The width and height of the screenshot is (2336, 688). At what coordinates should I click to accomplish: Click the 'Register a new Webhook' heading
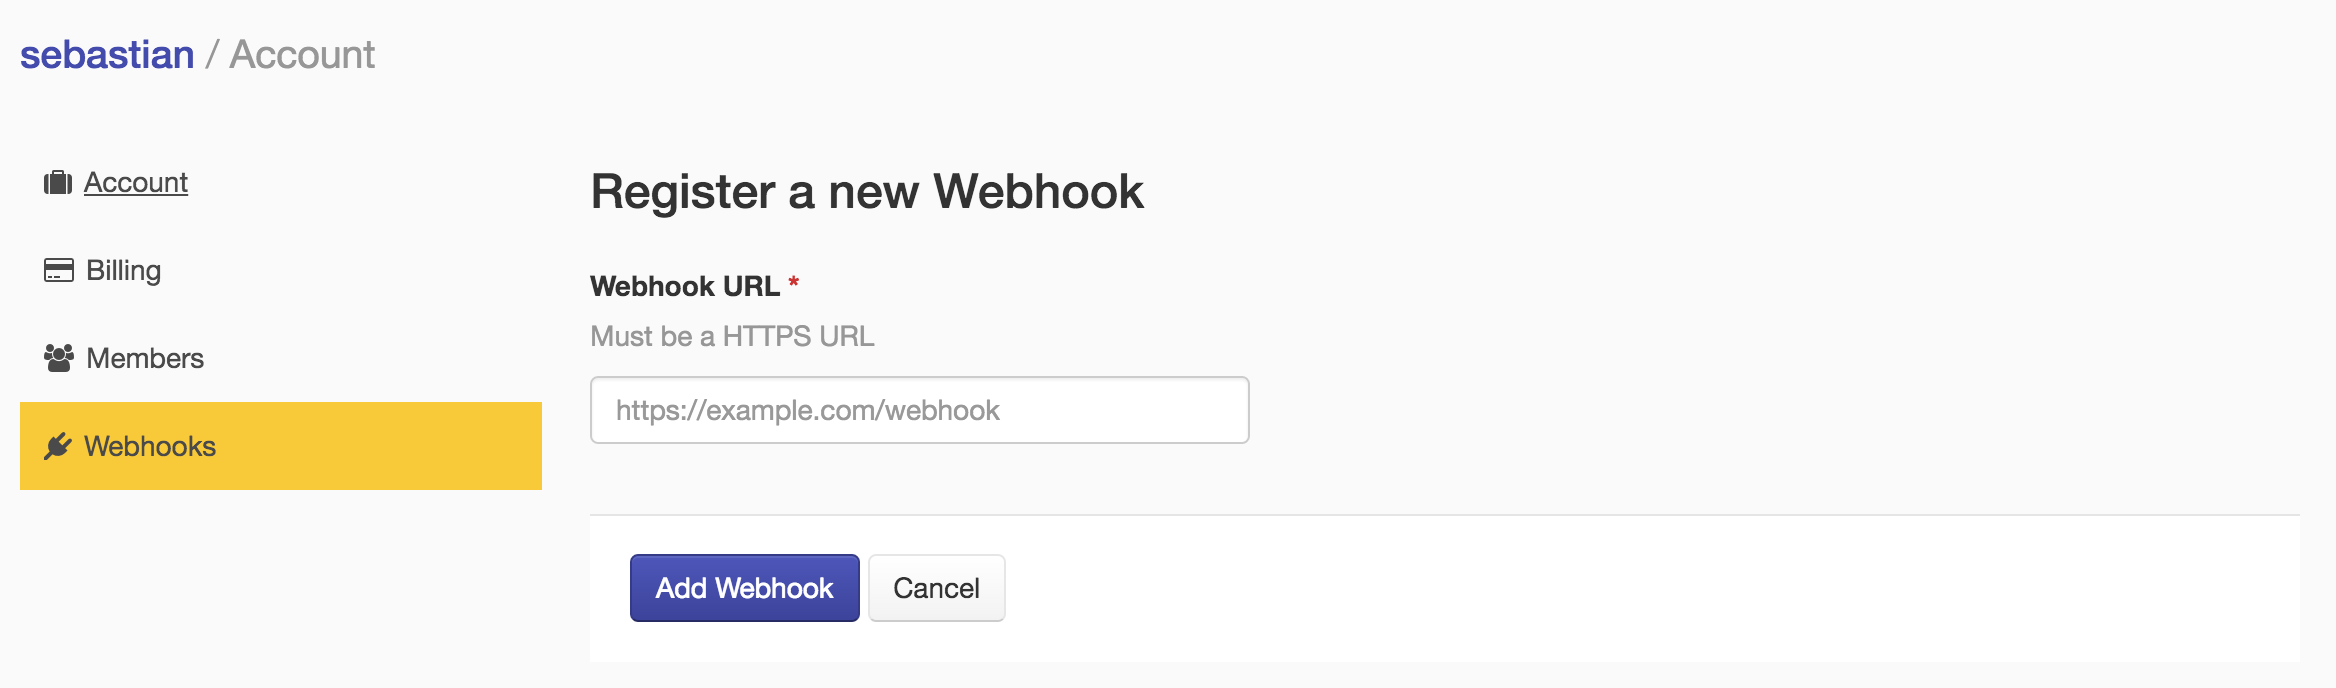[x=867, y=192]
